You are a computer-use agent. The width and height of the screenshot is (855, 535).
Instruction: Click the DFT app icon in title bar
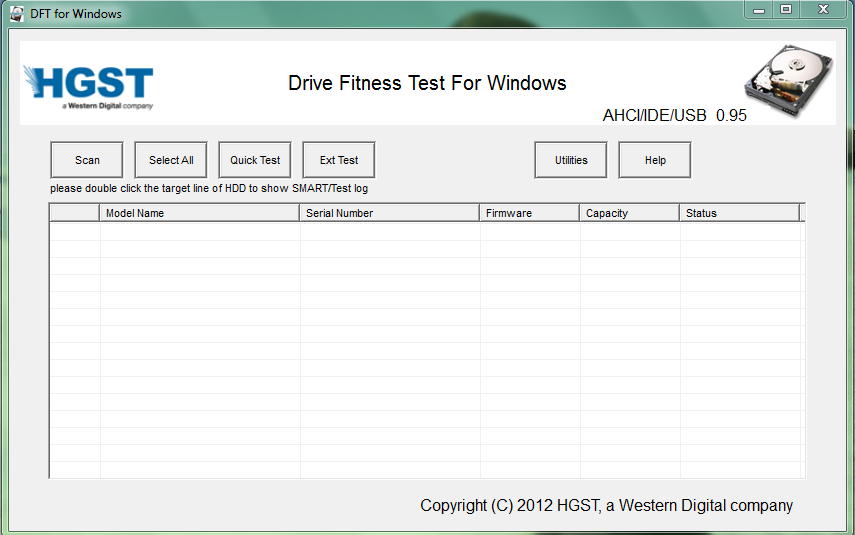point(16,14)
